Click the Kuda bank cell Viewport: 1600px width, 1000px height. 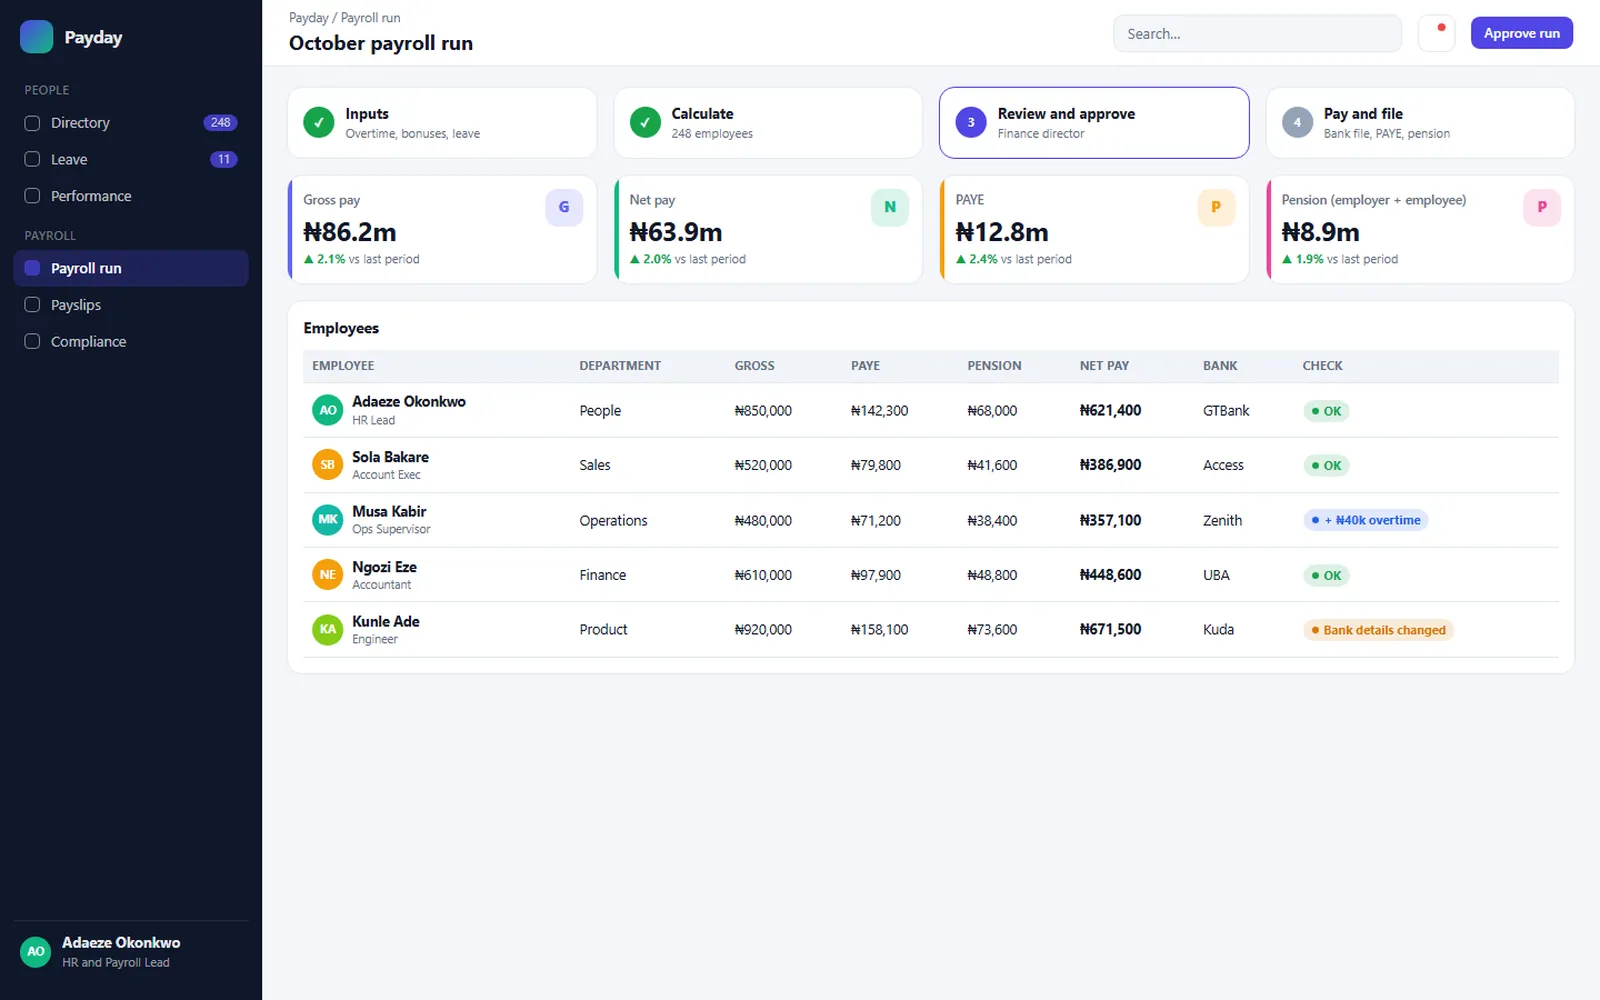pyautogui.click(x=1218, y=629)
